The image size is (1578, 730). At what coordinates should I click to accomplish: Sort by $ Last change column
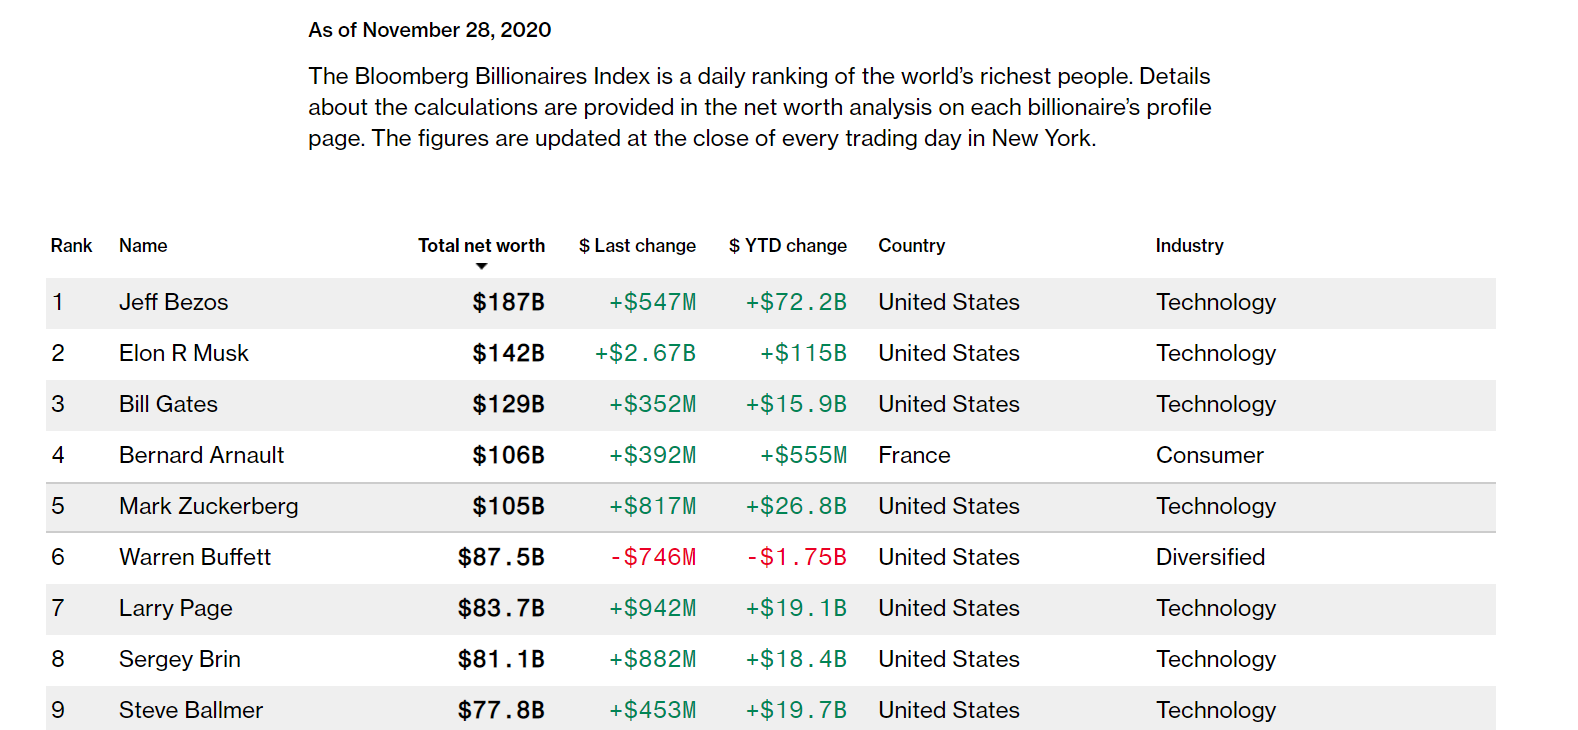(x=637, y=246)
